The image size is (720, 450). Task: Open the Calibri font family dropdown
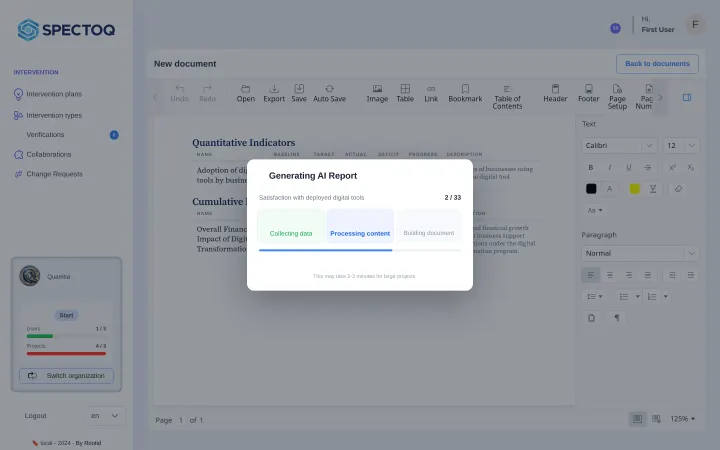(619, 146)
